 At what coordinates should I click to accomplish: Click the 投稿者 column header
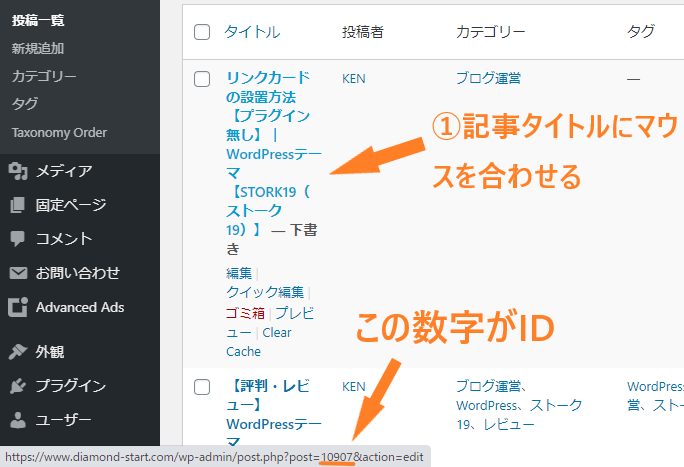click(x=363, y=32)
